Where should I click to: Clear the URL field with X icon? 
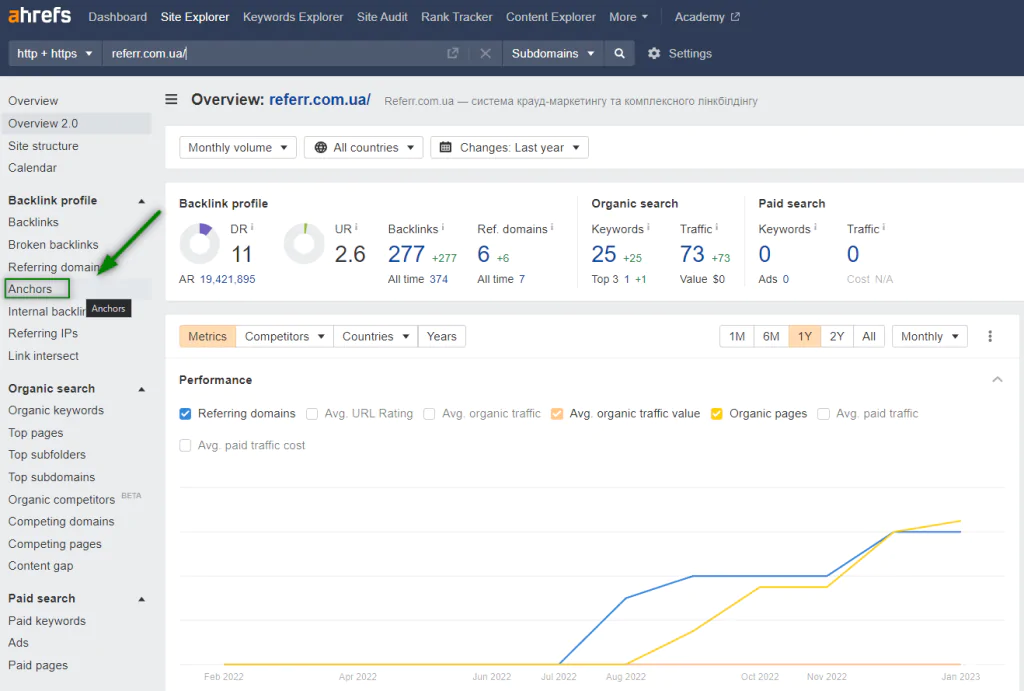click(485, 54)
